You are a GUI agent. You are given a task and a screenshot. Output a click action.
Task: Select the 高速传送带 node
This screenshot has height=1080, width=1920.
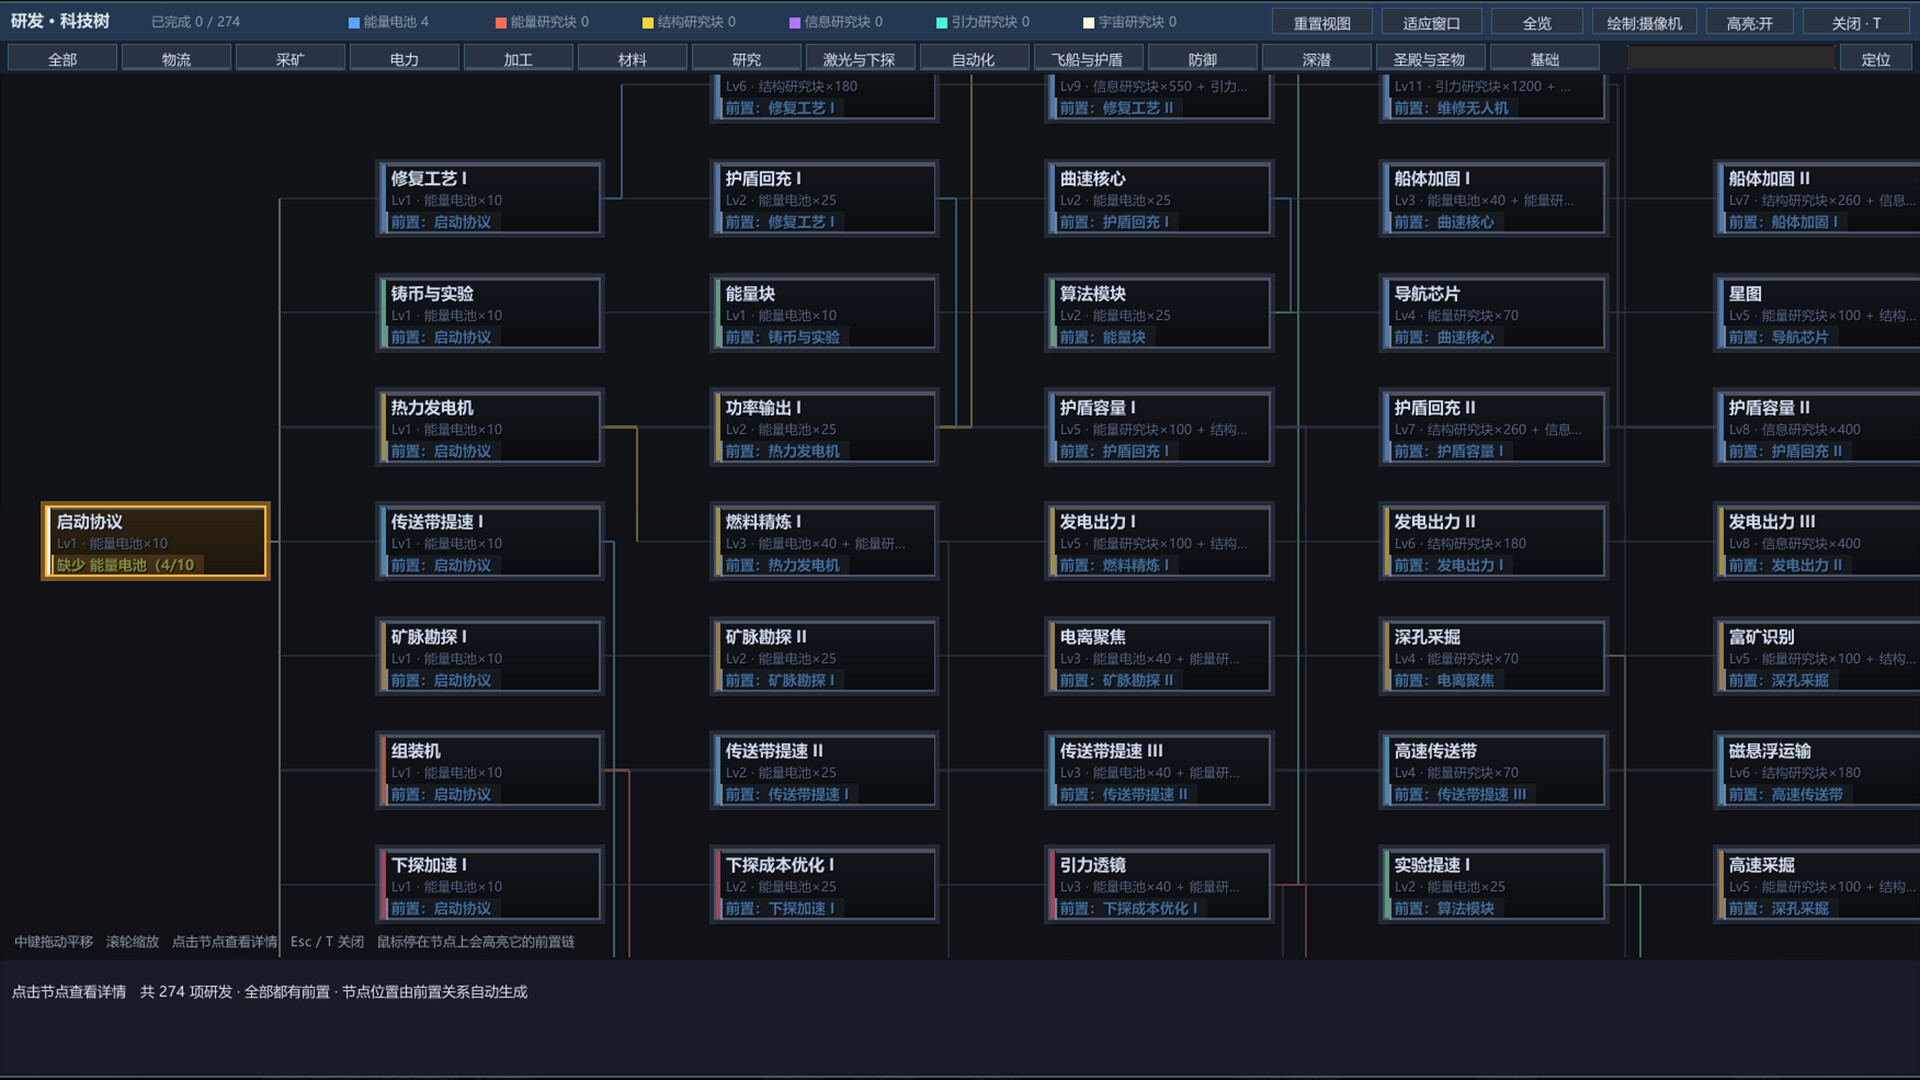point(1493,770)
